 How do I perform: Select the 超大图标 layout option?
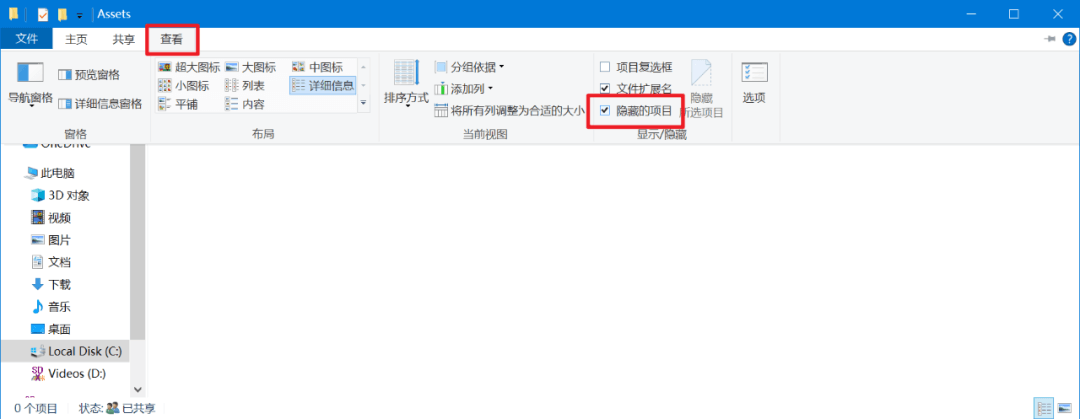tap(189, 67)
